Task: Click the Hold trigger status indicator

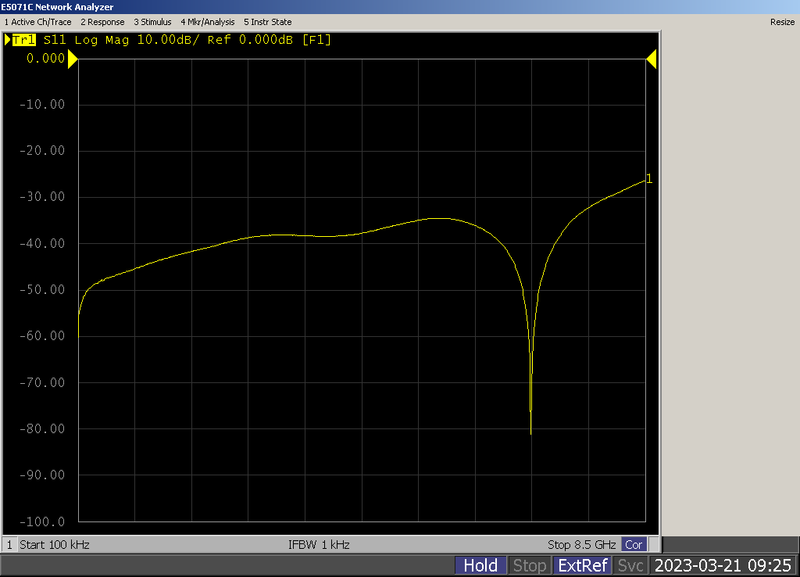Action: [481, 566]
